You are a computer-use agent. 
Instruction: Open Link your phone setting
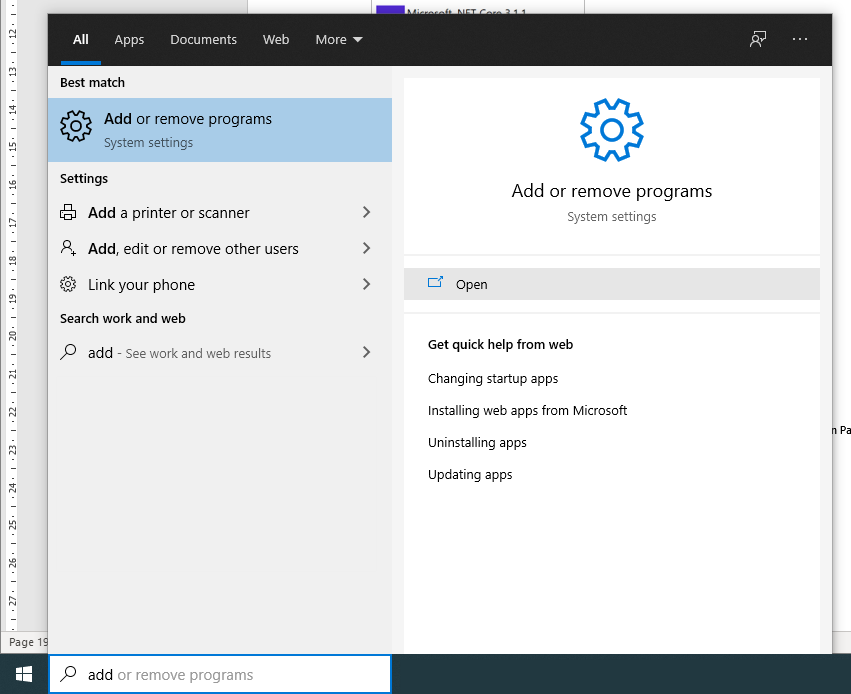[x=220, y=284]
